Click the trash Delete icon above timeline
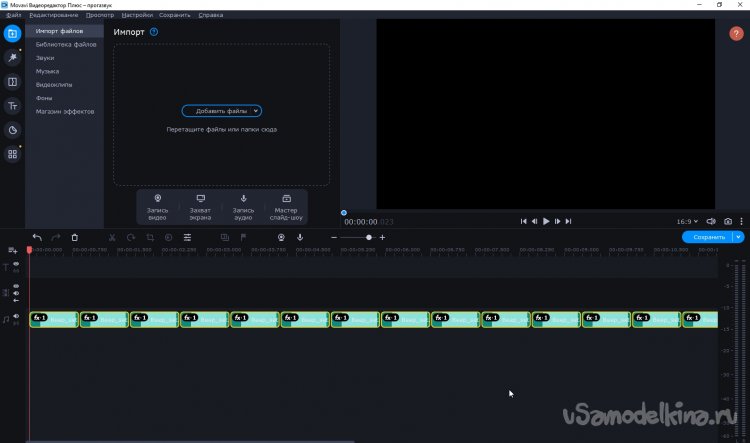The width and height of the screenshot is (750, 443). (x=75, y=237)
